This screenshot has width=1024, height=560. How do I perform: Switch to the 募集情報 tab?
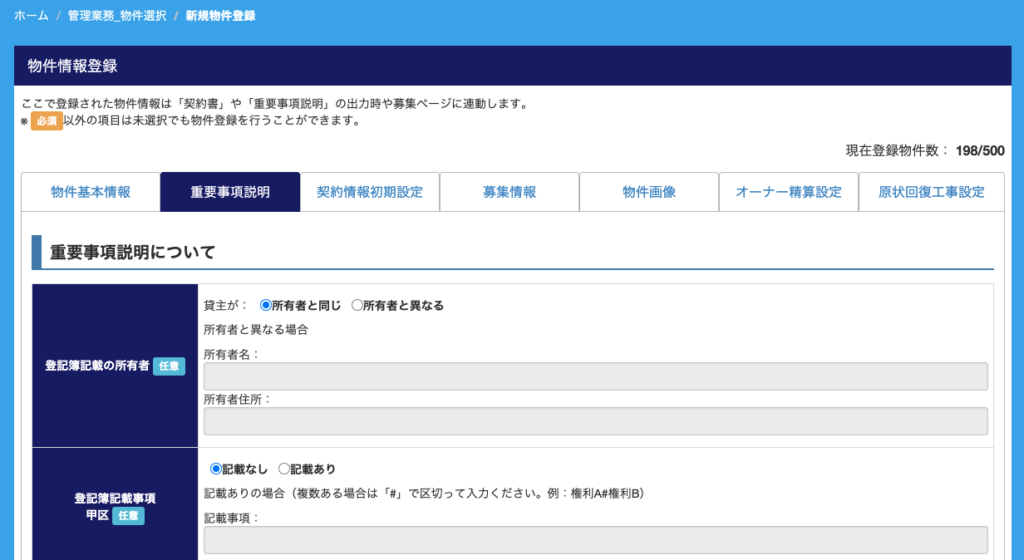(x=509, y=192)
